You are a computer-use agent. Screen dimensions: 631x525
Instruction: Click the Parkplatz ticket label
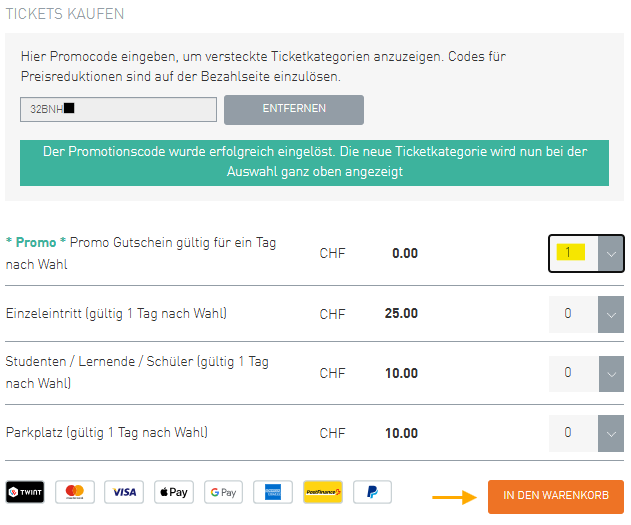click(106, 433)
